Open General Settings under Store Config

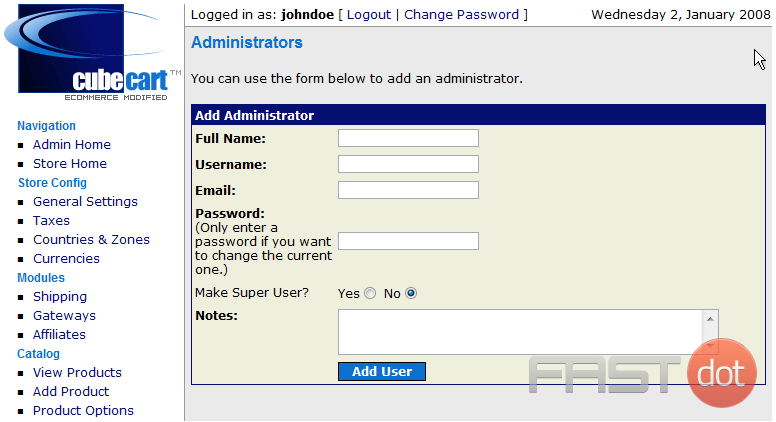85,202
